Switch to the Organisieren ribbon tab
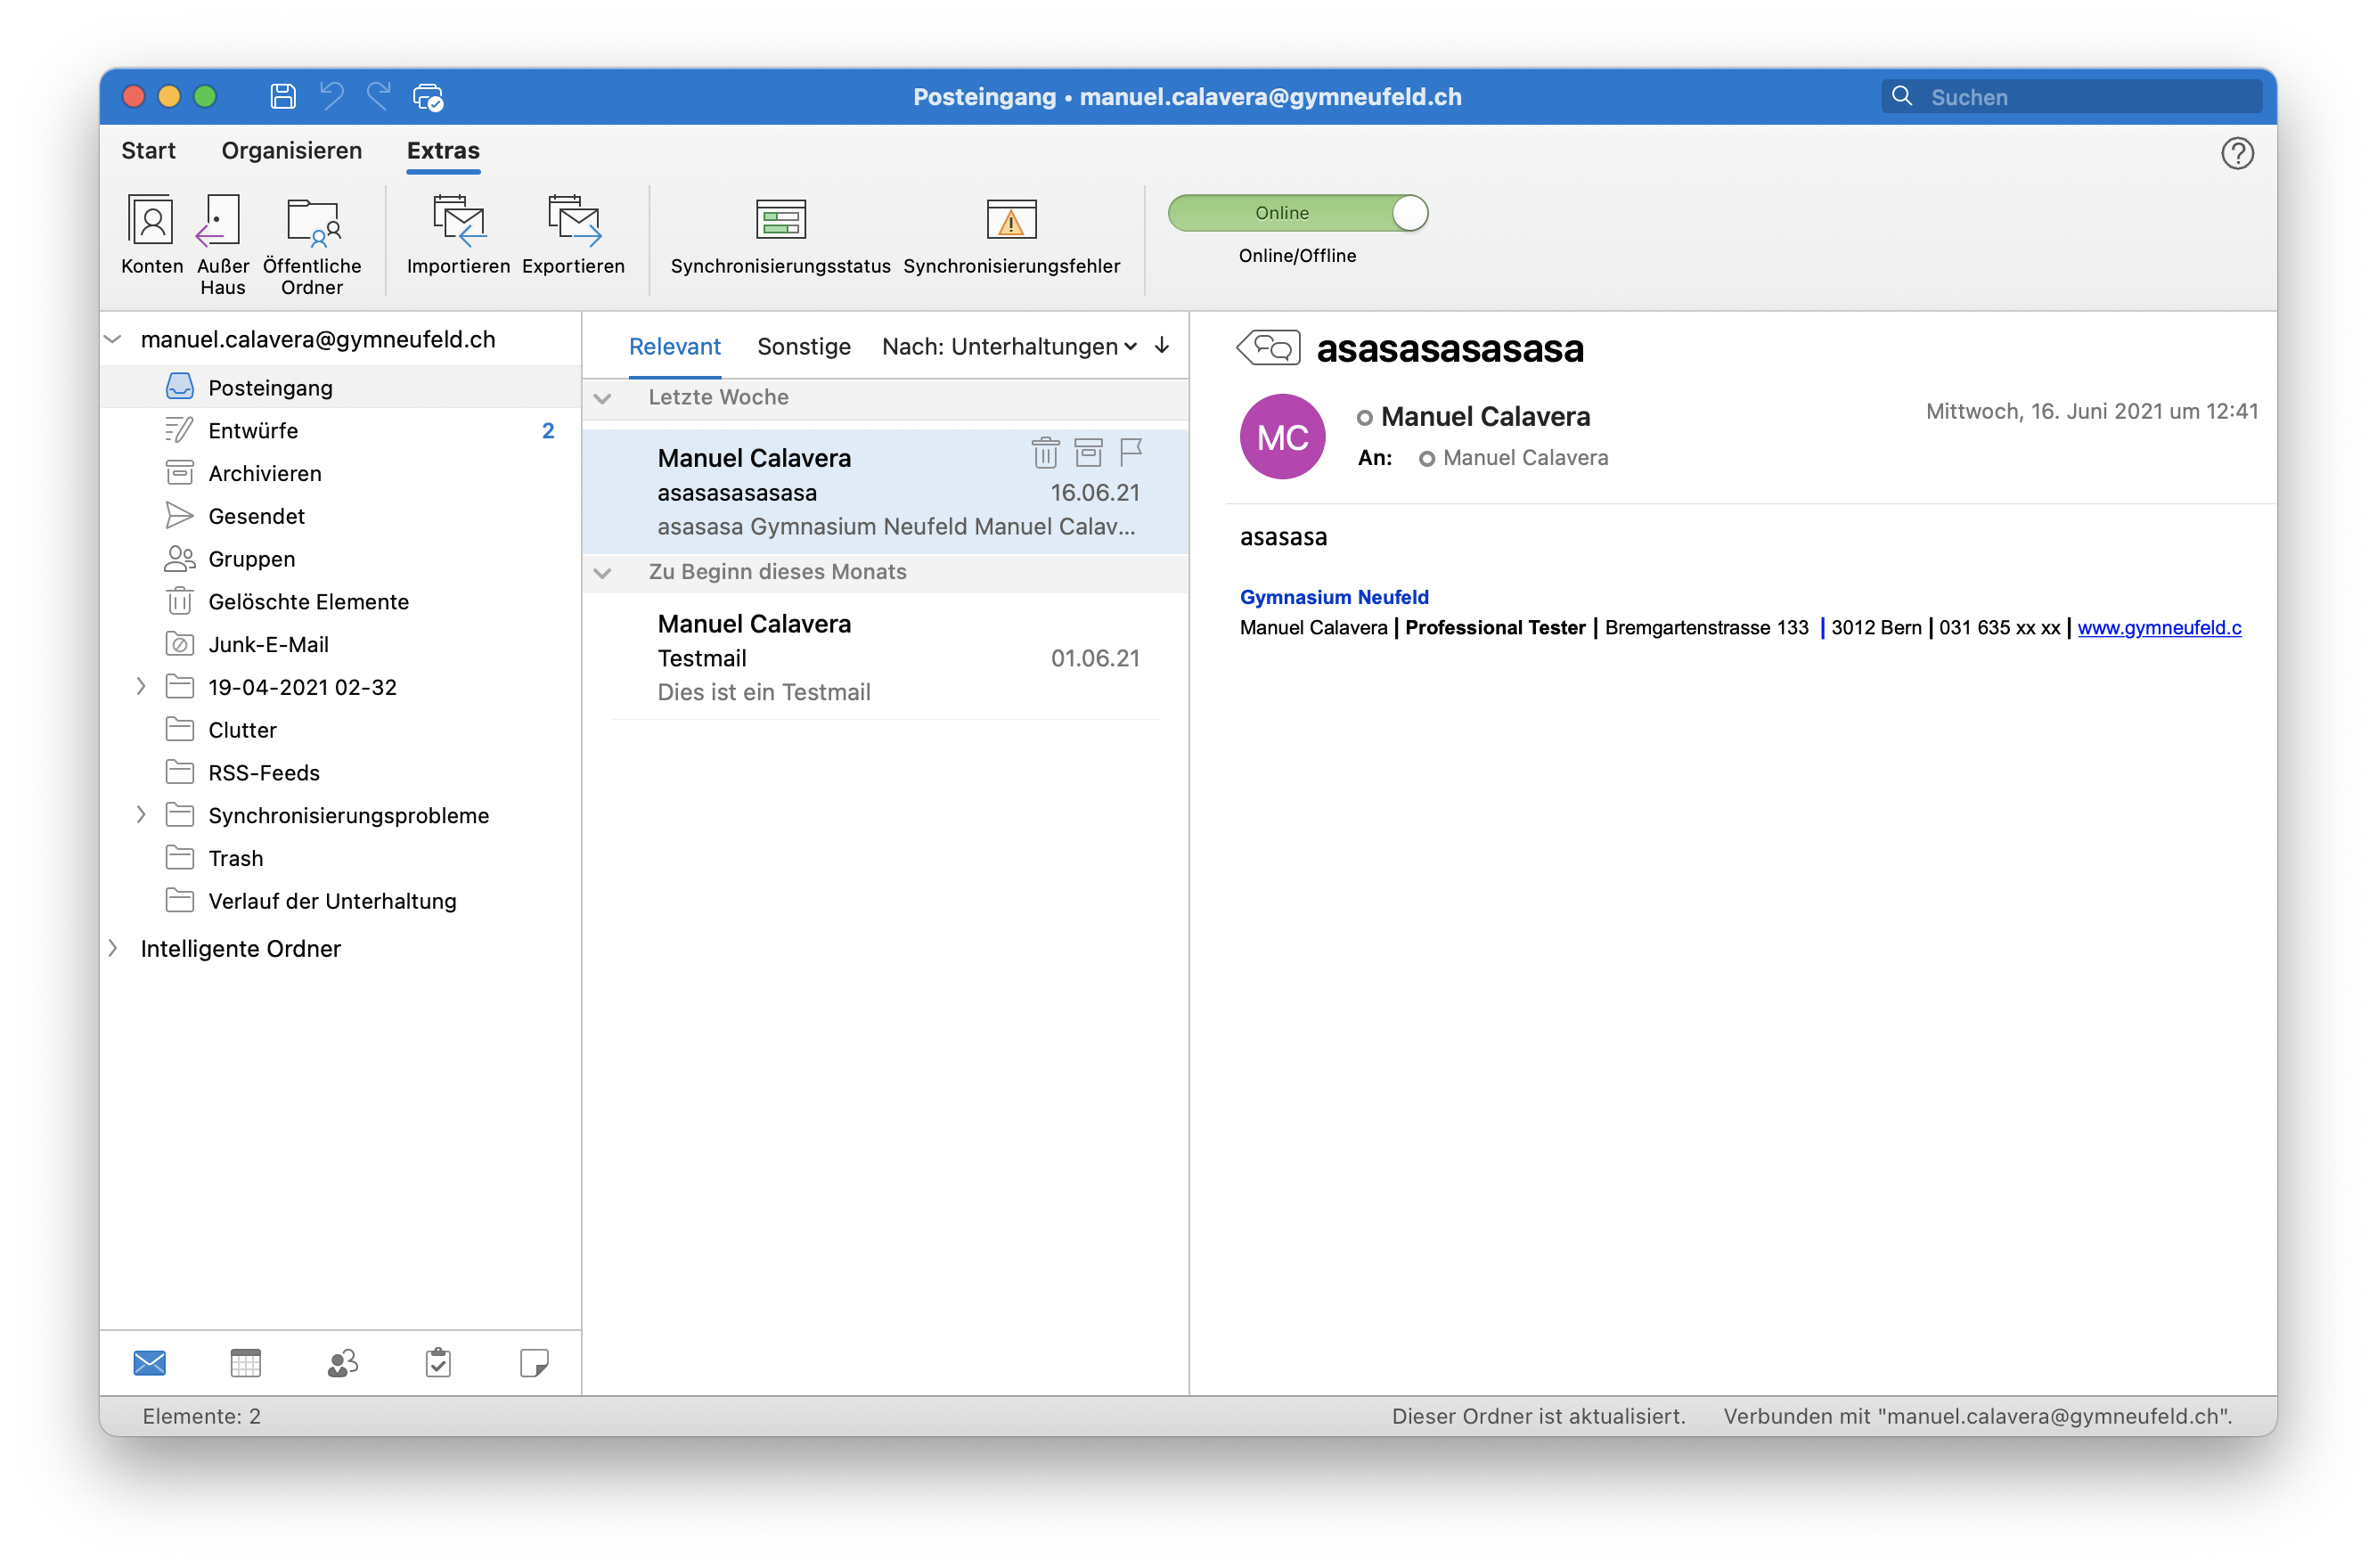The width and height of the screenshot is (2377, 1568). click(x=291, y=151)
